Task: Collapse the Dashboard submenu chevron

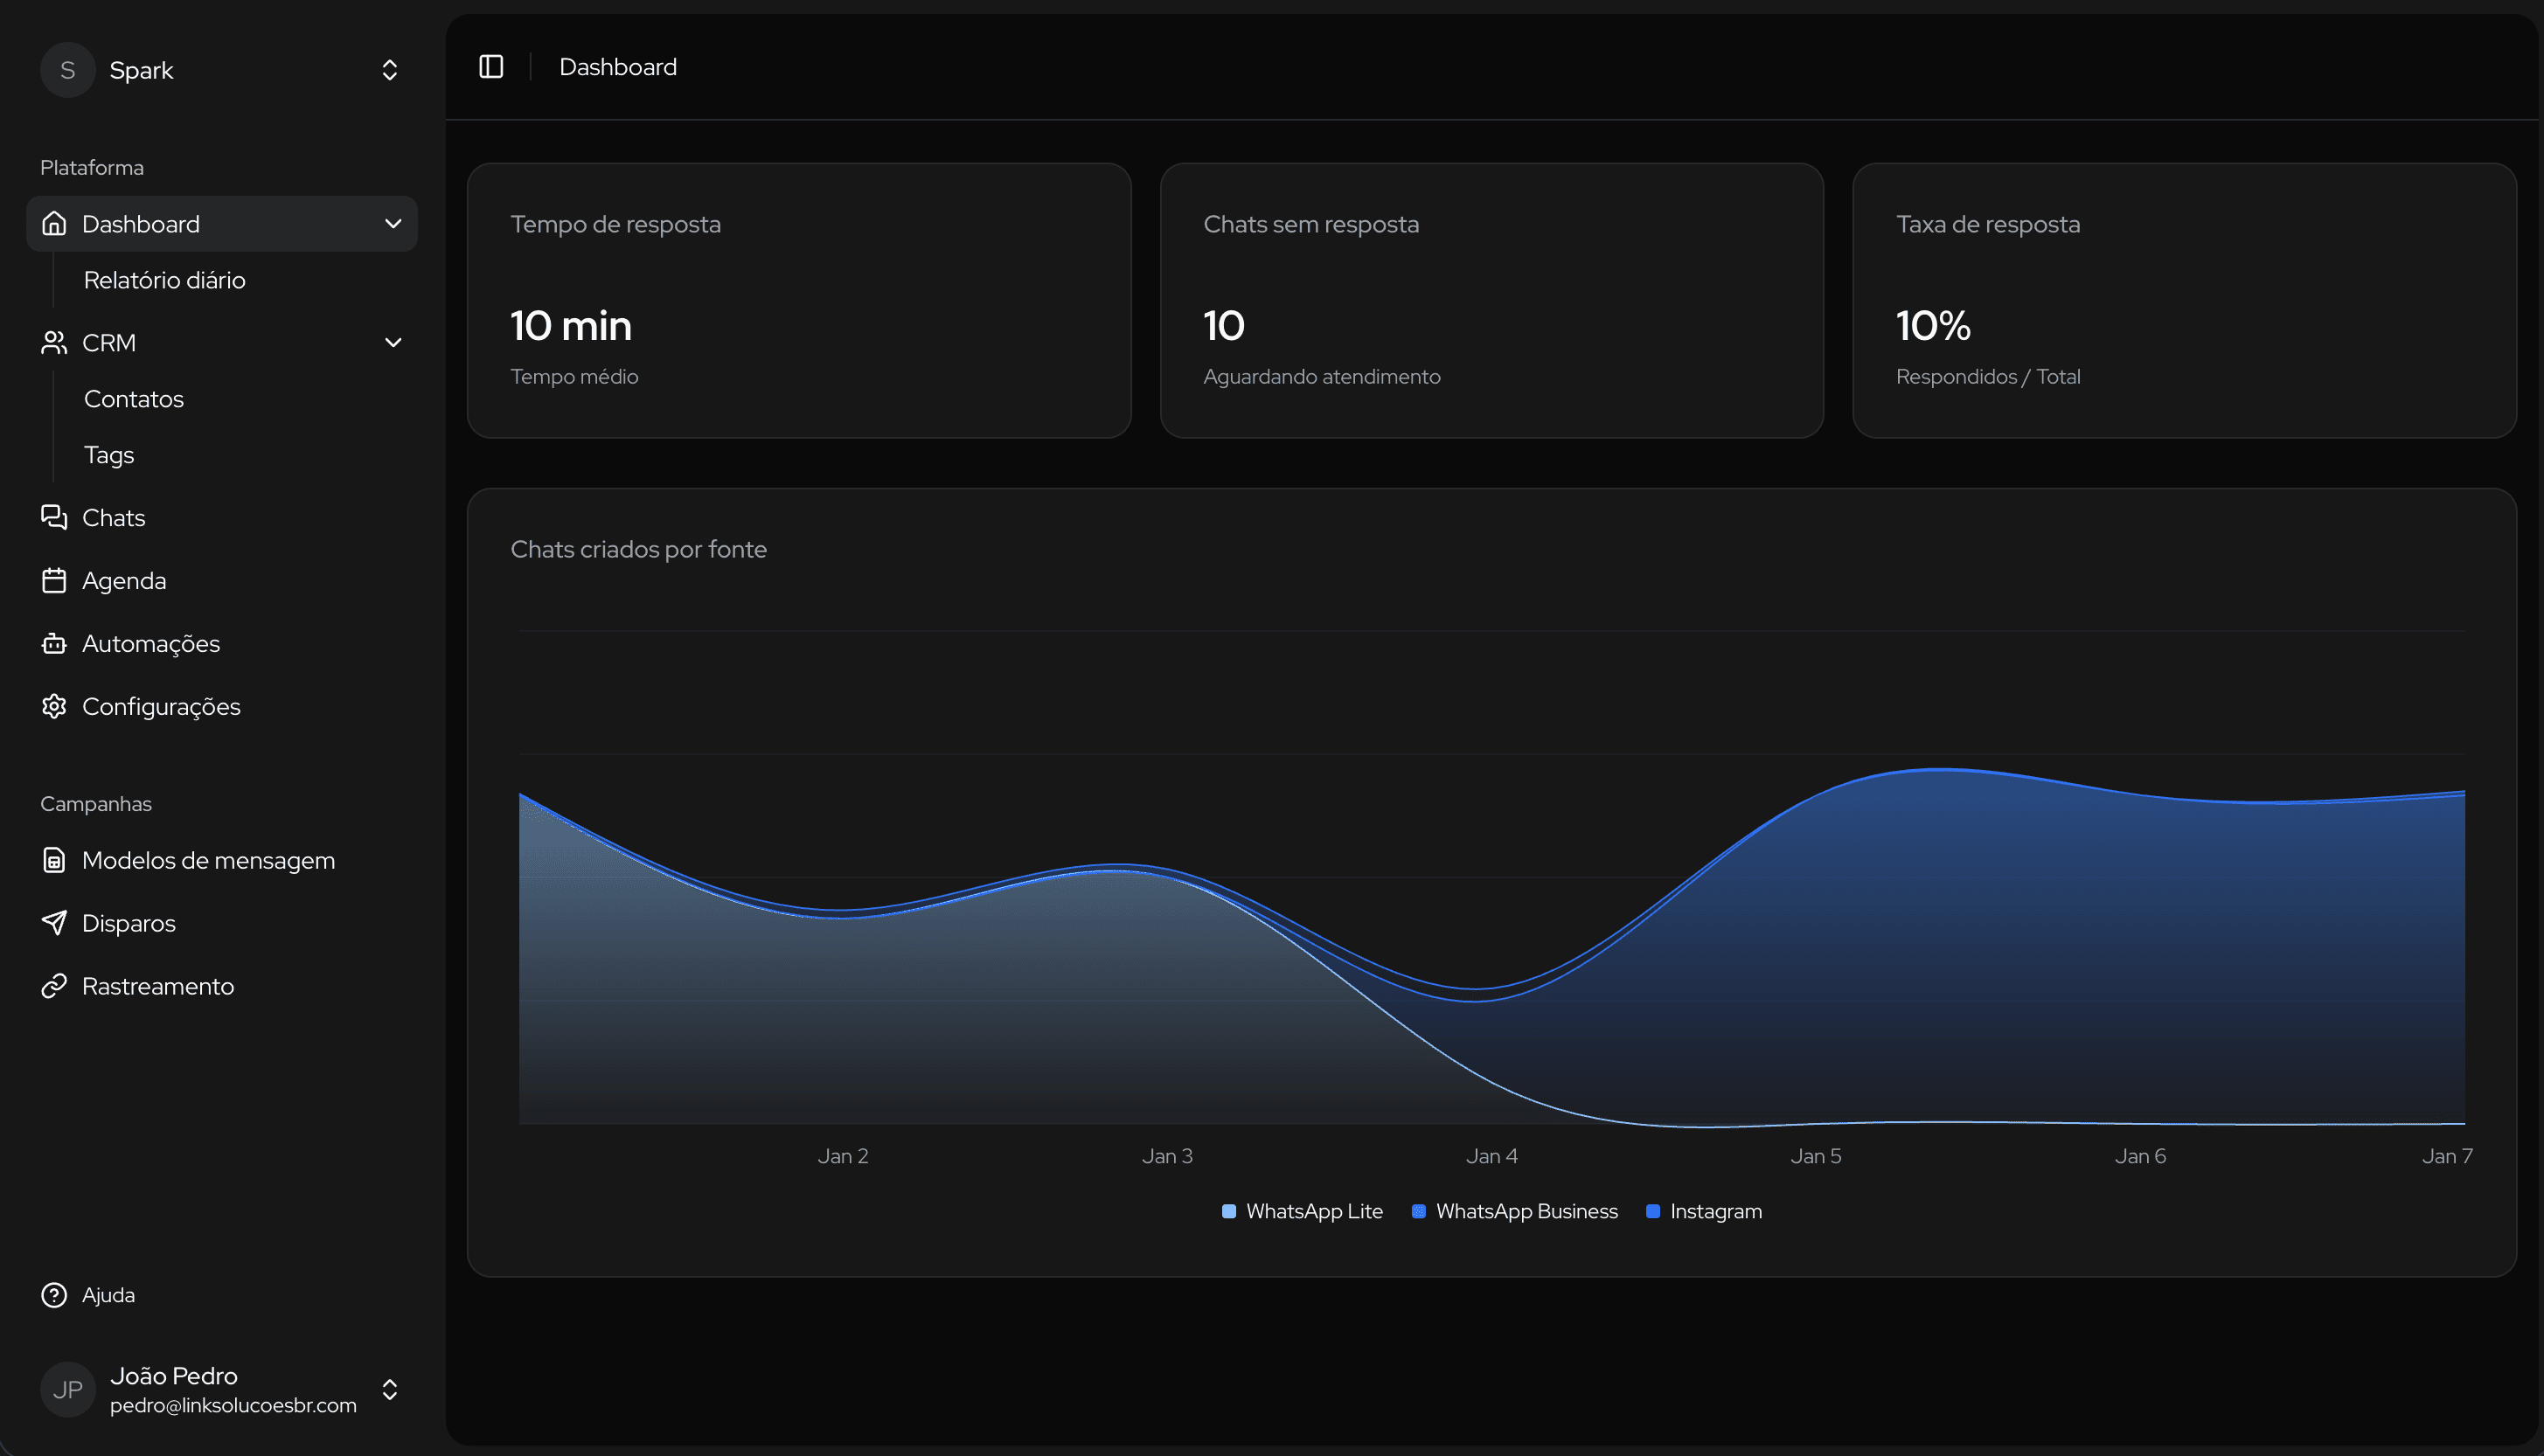Action: 393,224
